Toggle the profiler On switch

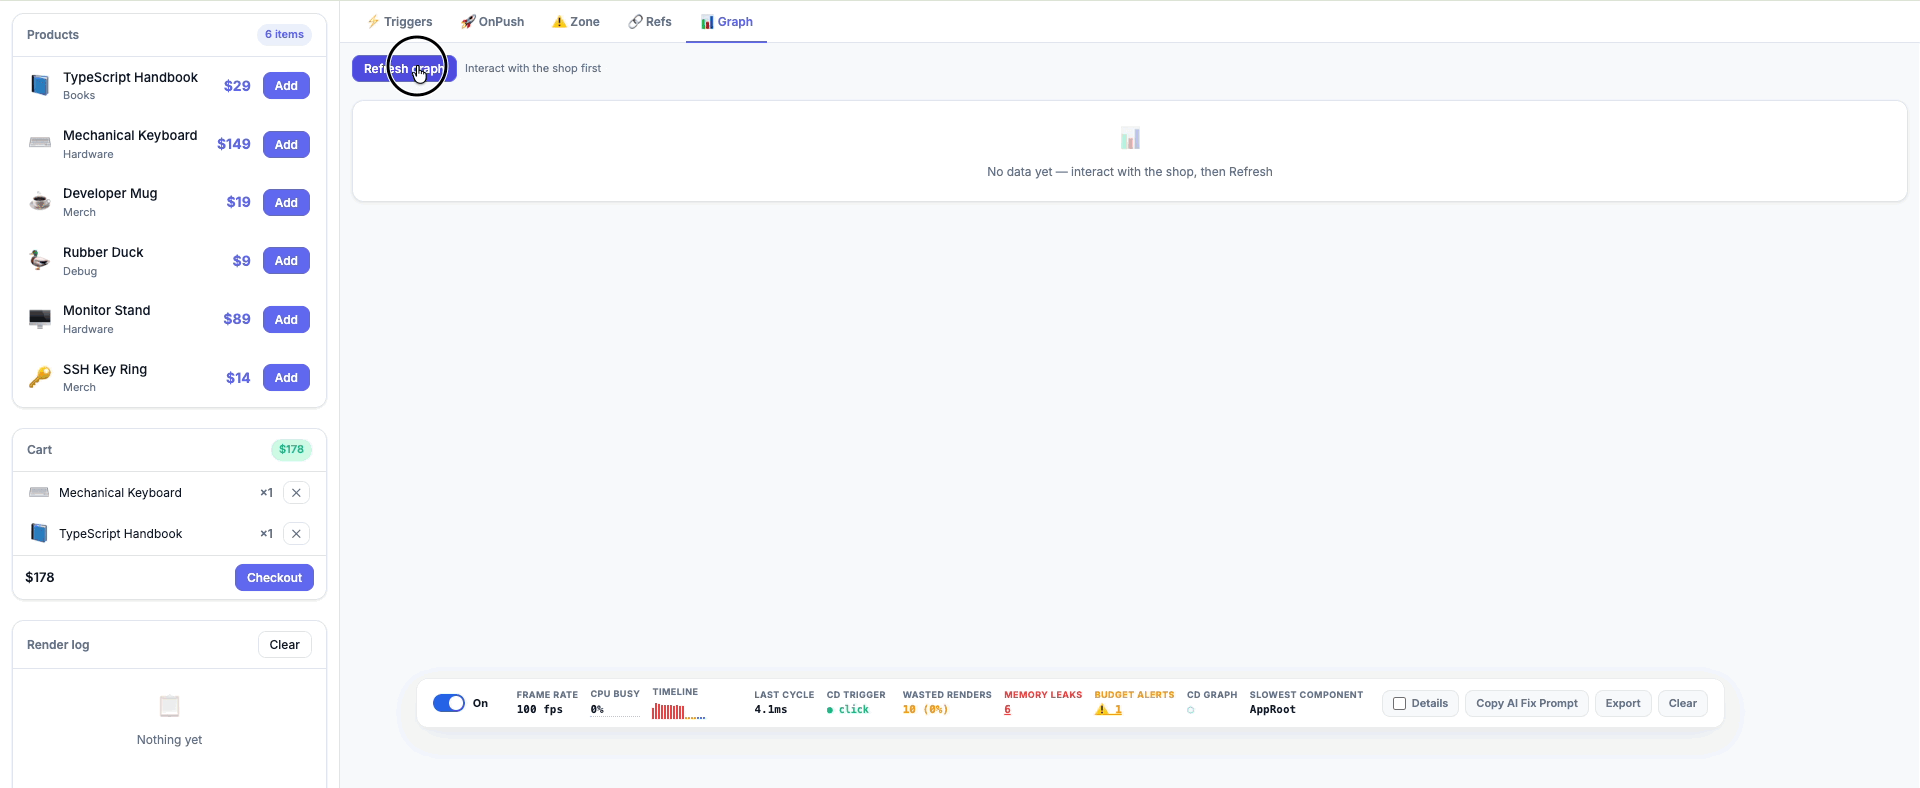[449, 703]
